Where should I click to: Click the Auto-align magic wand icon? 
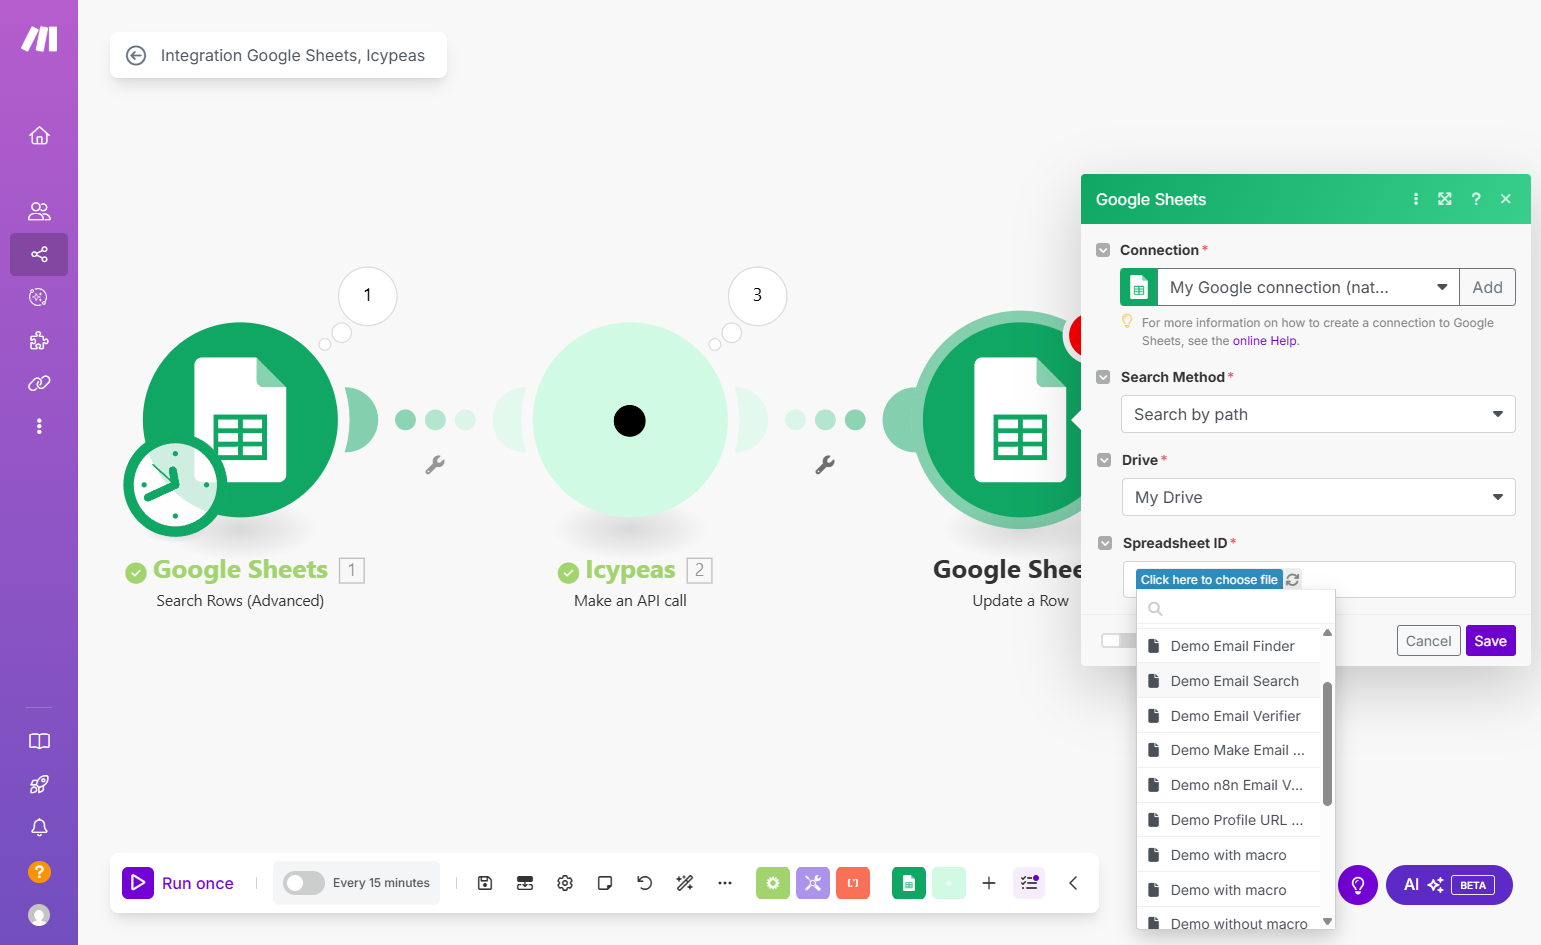685,883
